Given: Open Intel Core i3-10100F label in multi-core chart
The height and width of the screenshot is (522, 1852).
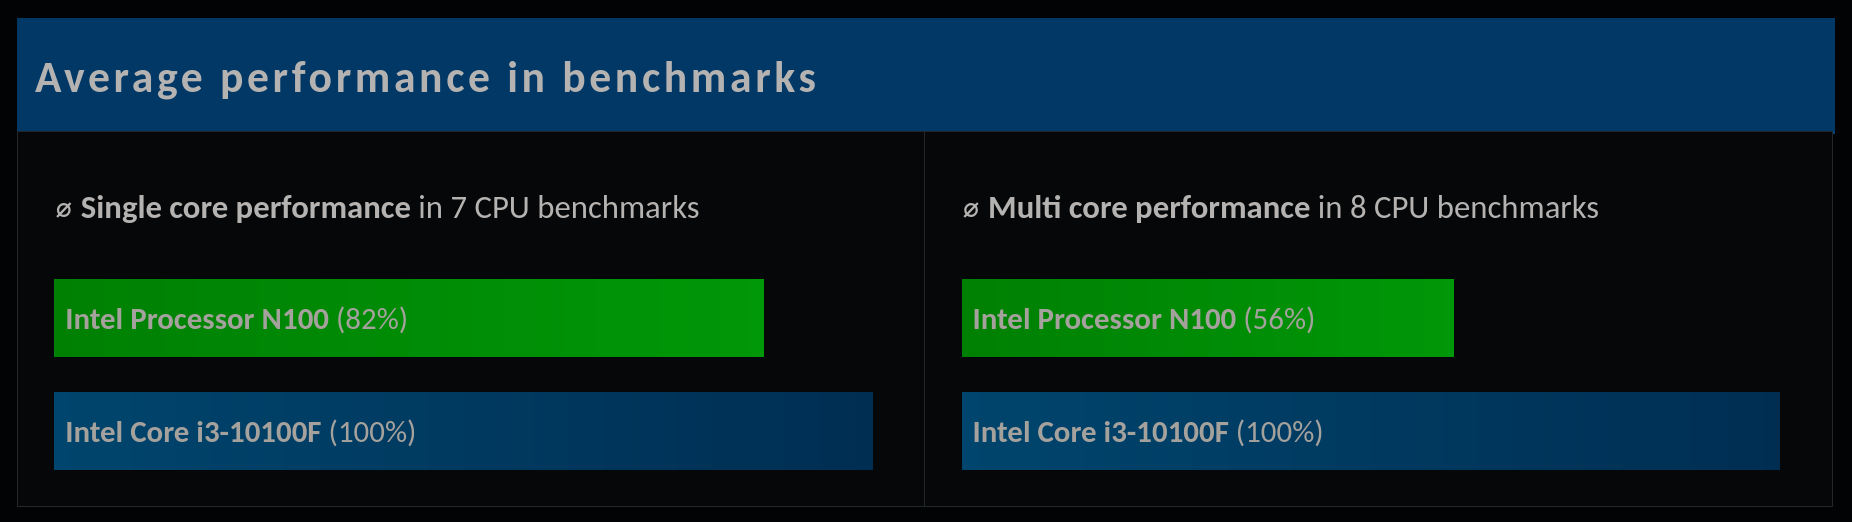Looking at the screenshot, I should (x=1100, y=432).
